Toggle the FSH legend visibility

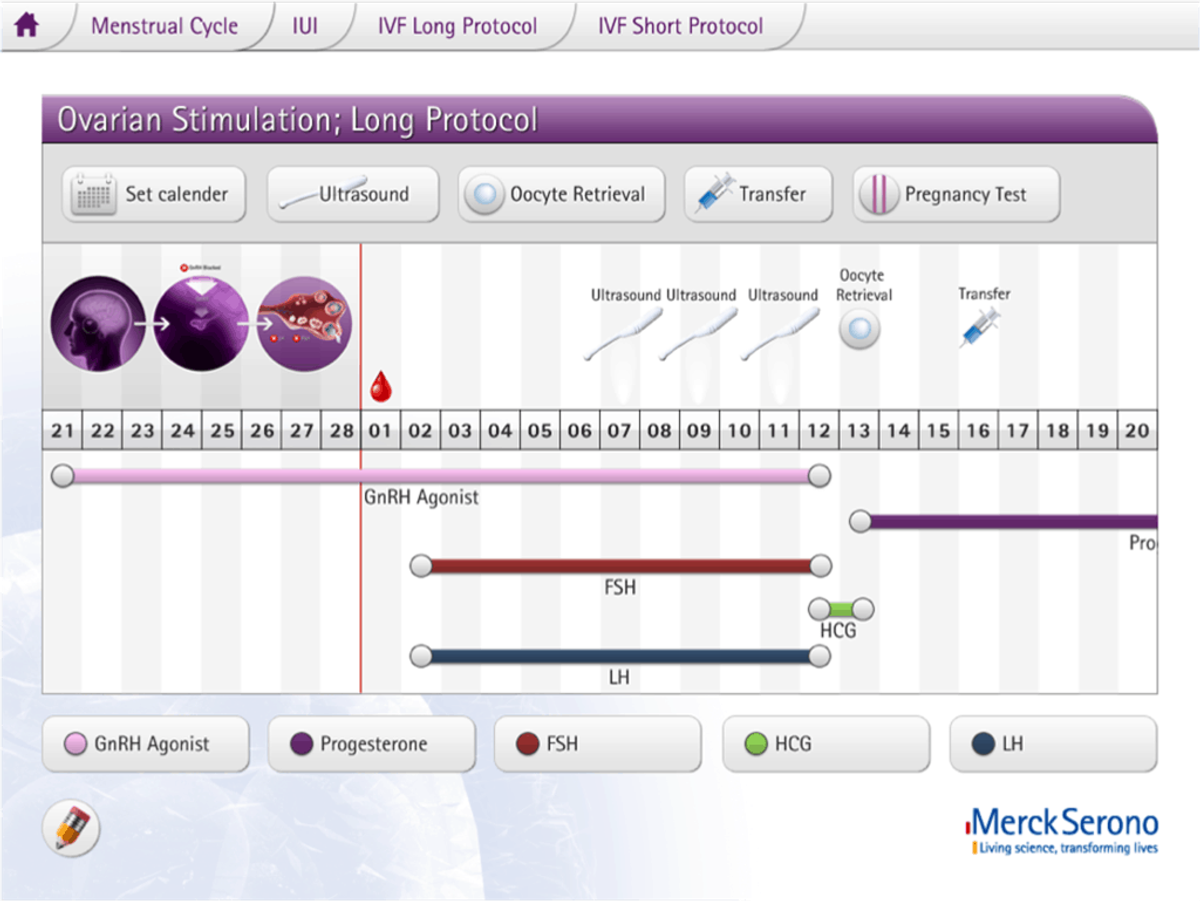point(597,744)
